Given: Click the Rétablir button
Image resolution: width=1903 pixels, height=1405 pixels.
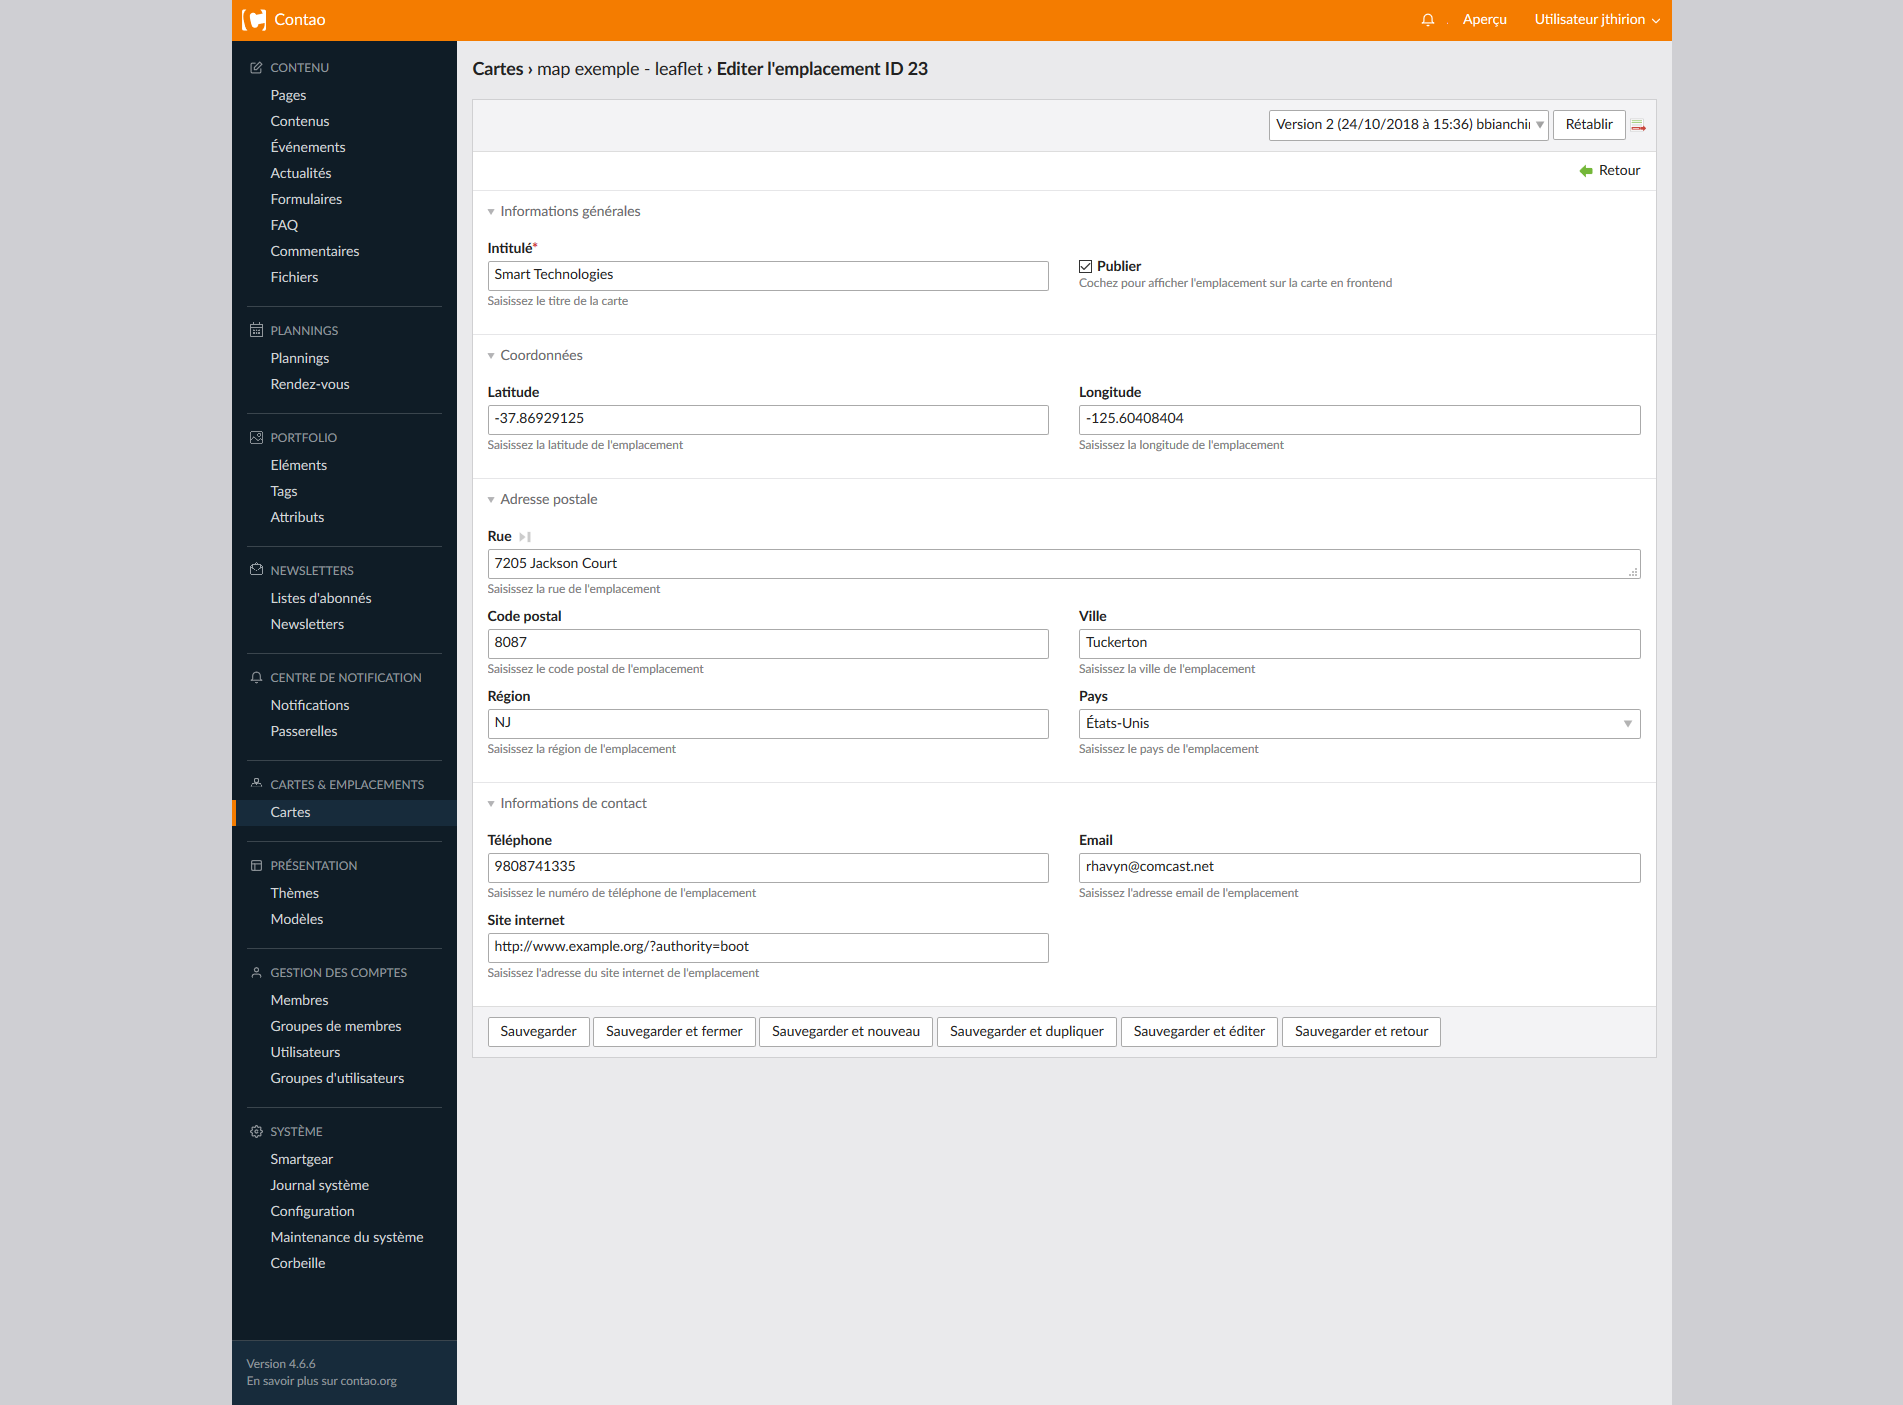Looking at the screenshot, I should pos(1589,125).
